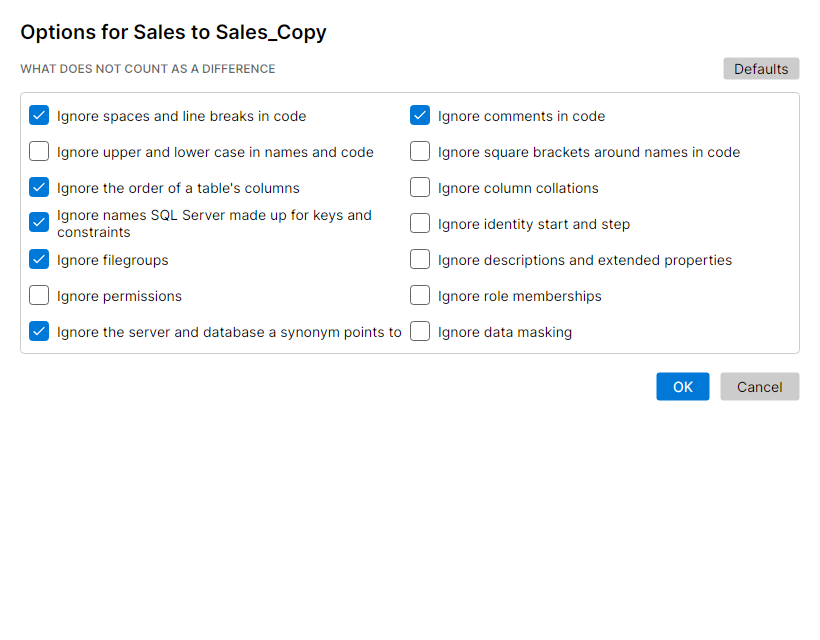This screenshot has width=820, height=640.
Task: Click the 'Ignore data masking' label text
Action: click(x=505, y=333)
